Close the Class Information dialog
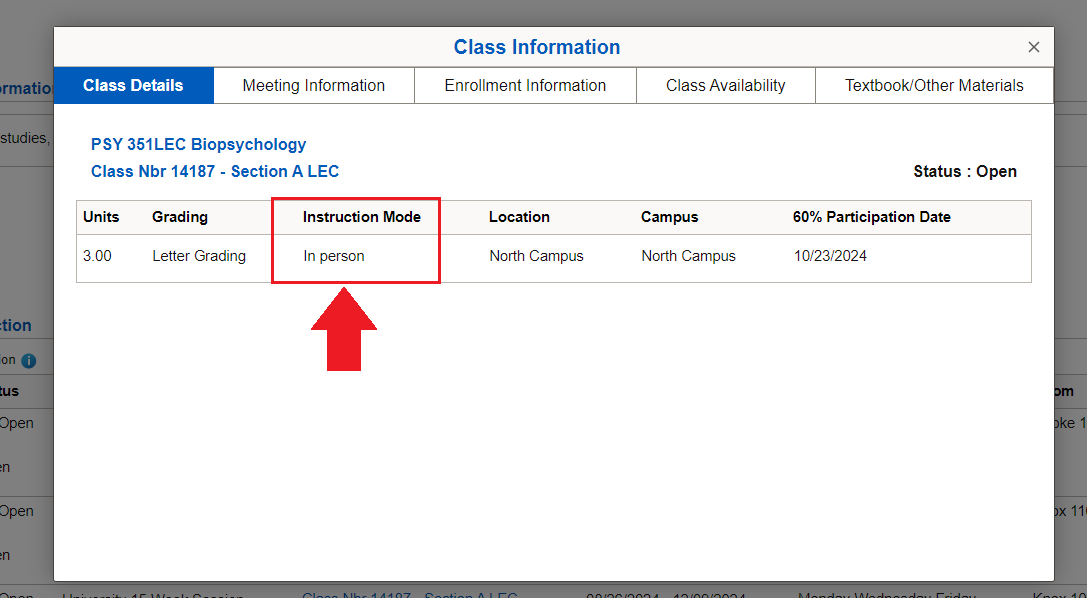Screen dimensions: 1087x598 (x=1033, y=46)
